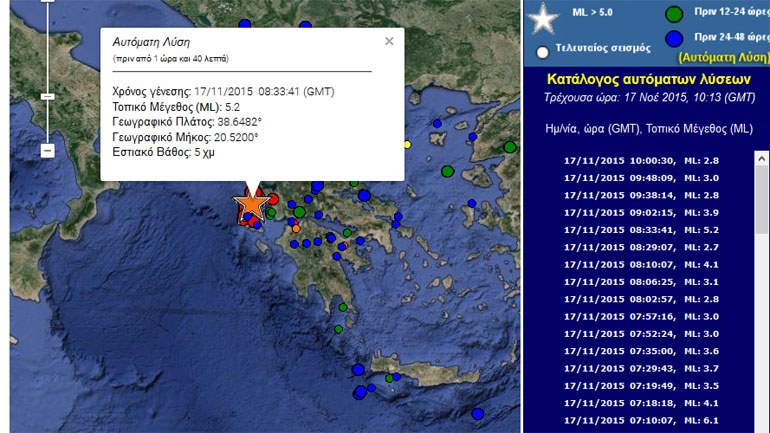770x433 pixels.
Task: Select the yellow earthquake marker on the map
Action: click(407, 145)
